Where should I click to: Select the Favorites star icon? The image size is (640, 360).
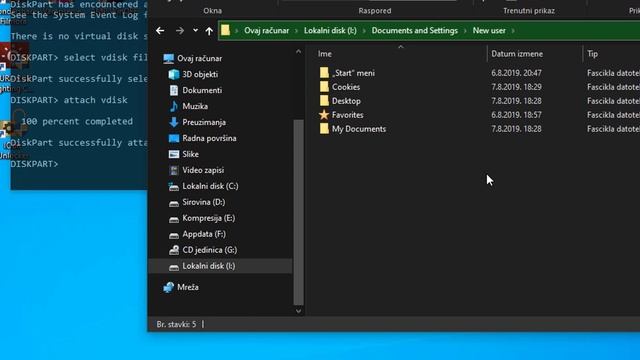324,115
